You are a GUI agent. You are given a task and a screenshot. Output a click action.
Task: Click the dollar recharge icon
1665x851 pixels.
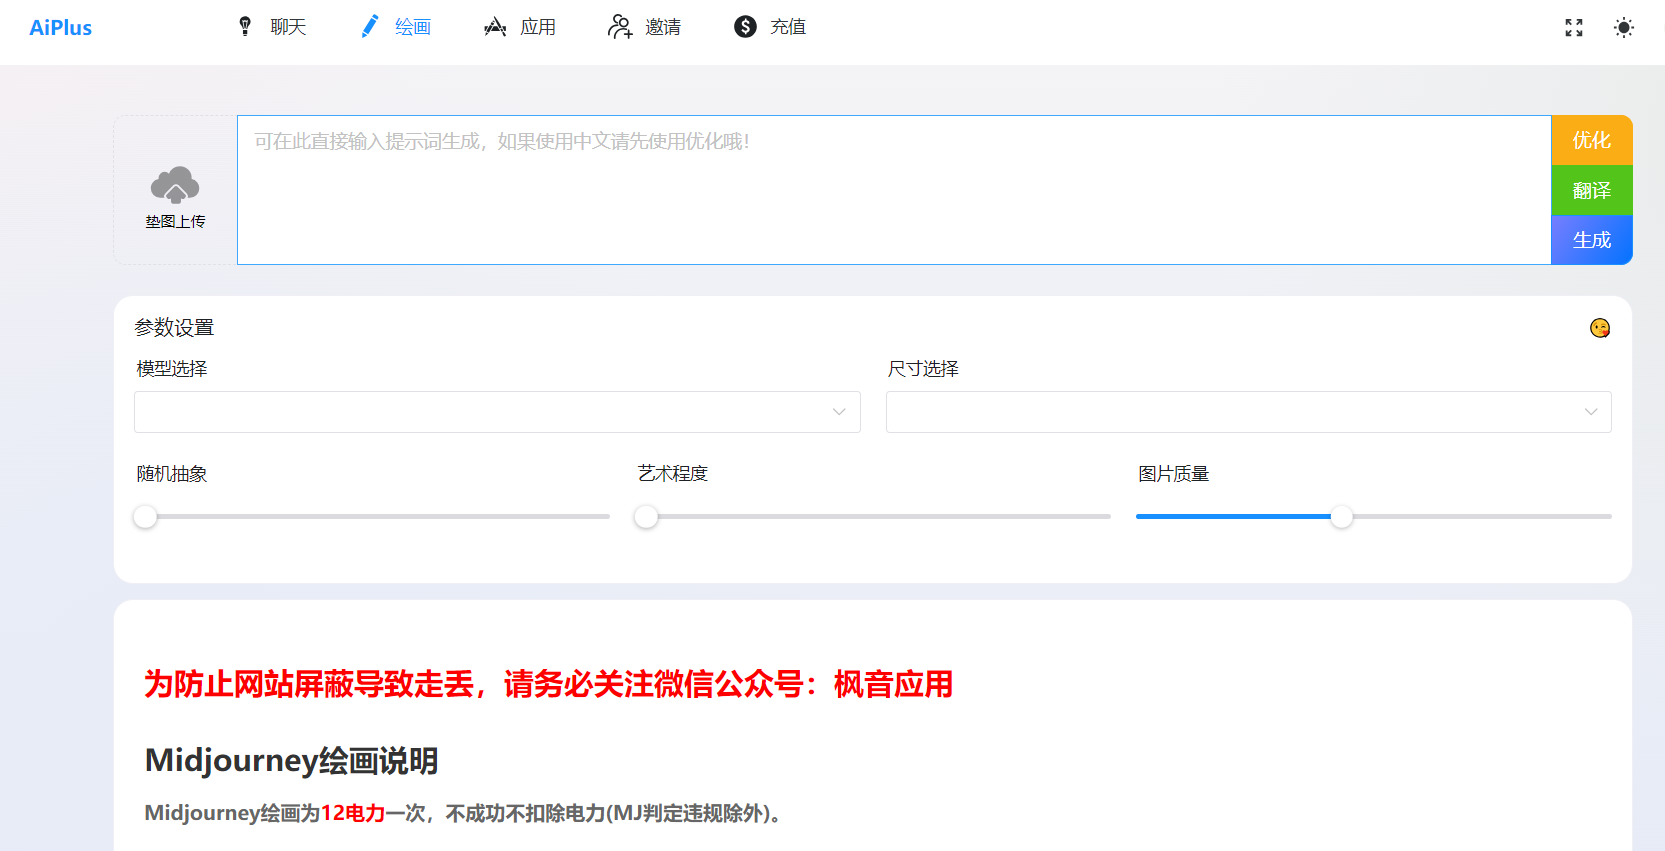[x=745, y=27]
